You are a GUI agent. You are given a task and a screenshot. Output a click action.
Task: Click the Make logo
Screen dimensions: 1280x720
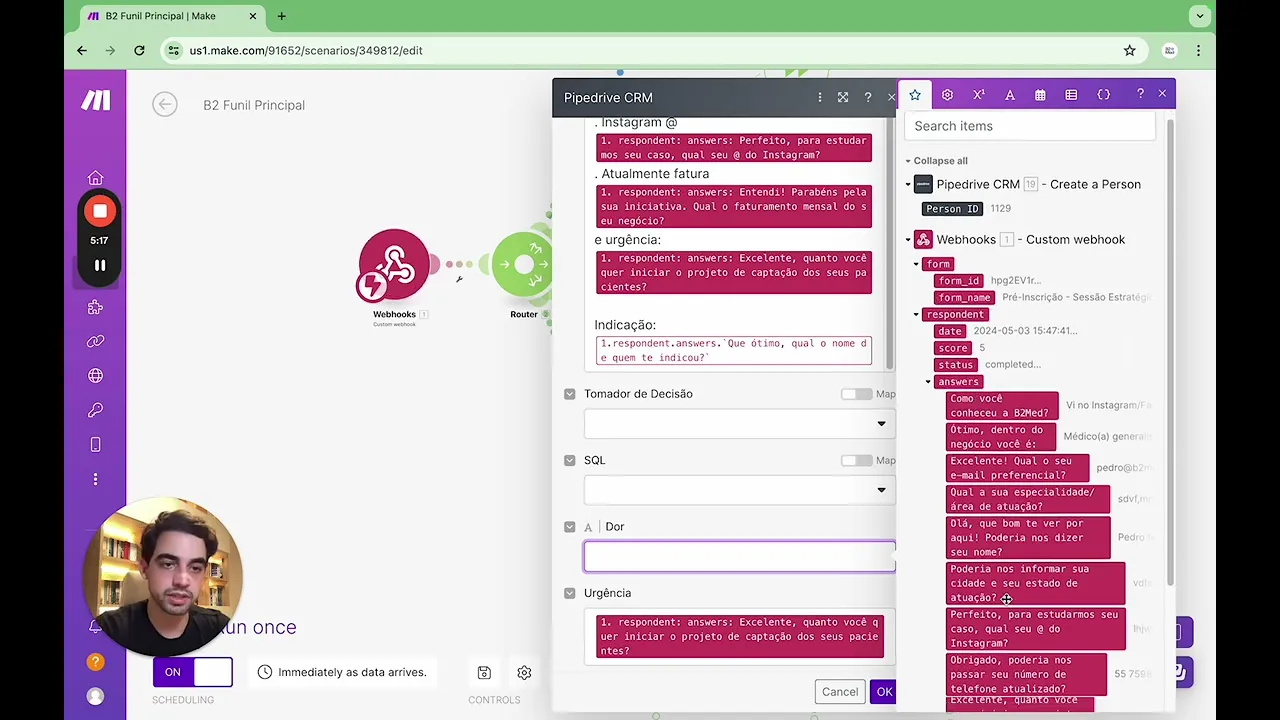(x=96, y=100)
